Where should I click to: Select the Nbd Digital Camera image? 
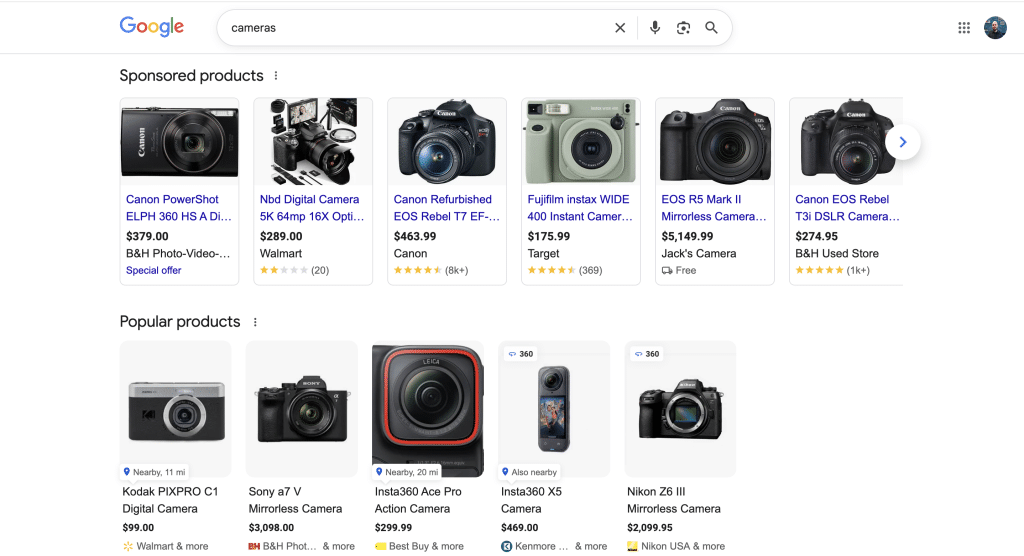coord(313,142)
